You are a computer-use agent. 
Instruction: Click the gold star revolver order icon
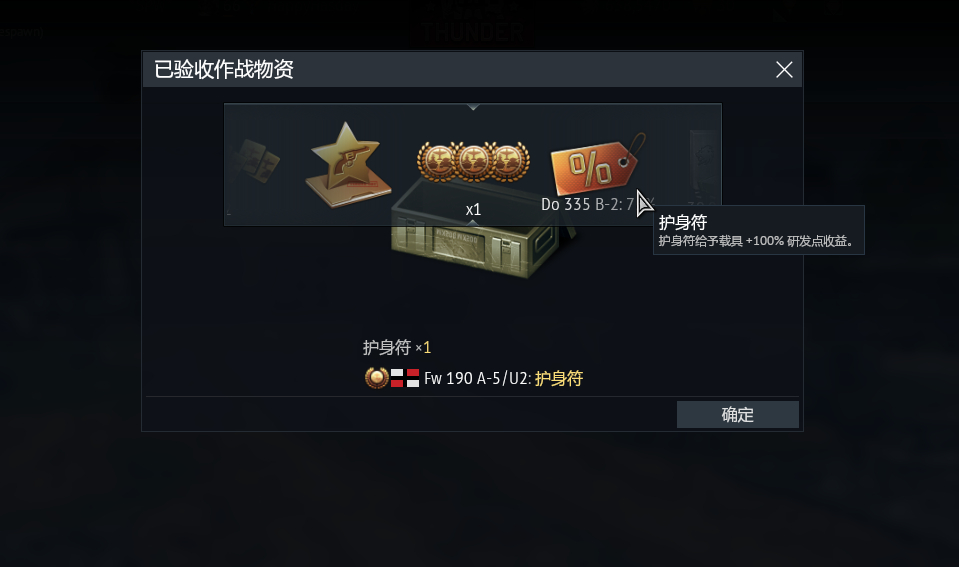click(x=348, y=164)
